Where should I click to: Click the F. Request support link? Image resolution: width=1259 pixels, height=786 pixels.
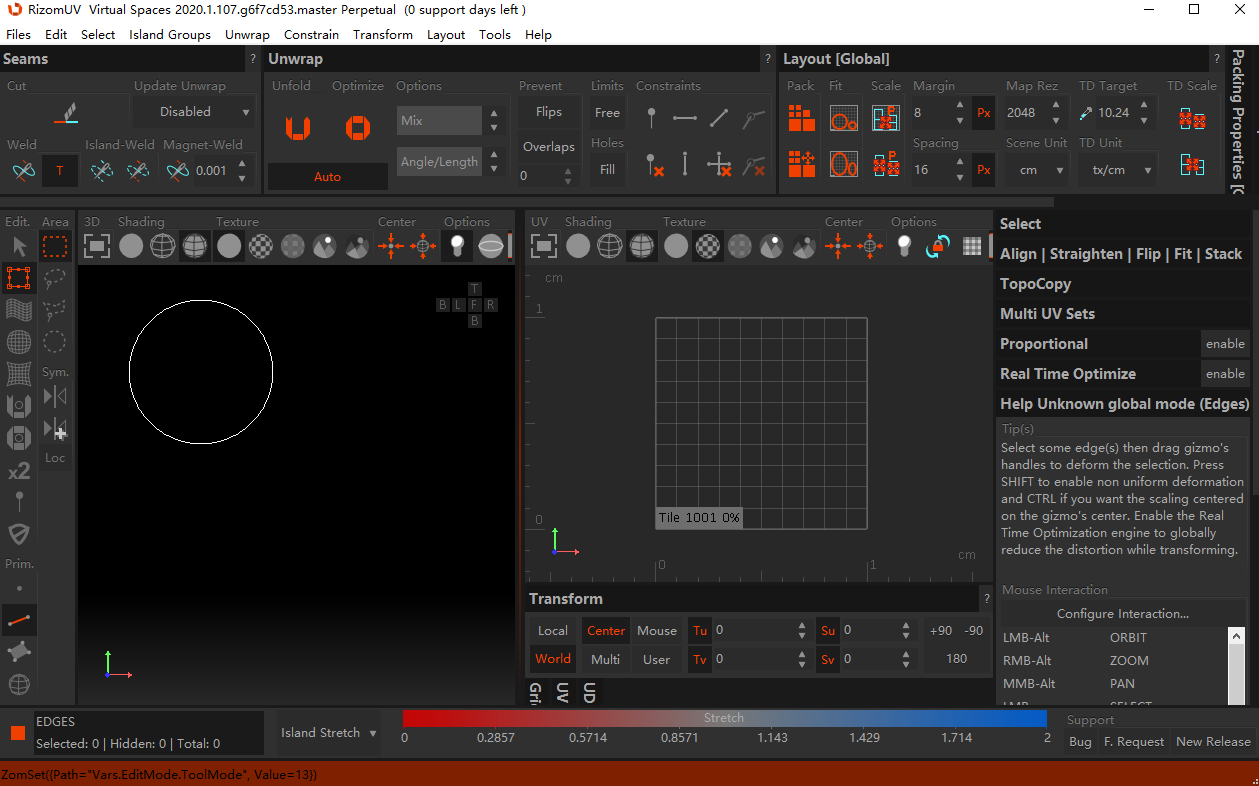click(1134, 742)
